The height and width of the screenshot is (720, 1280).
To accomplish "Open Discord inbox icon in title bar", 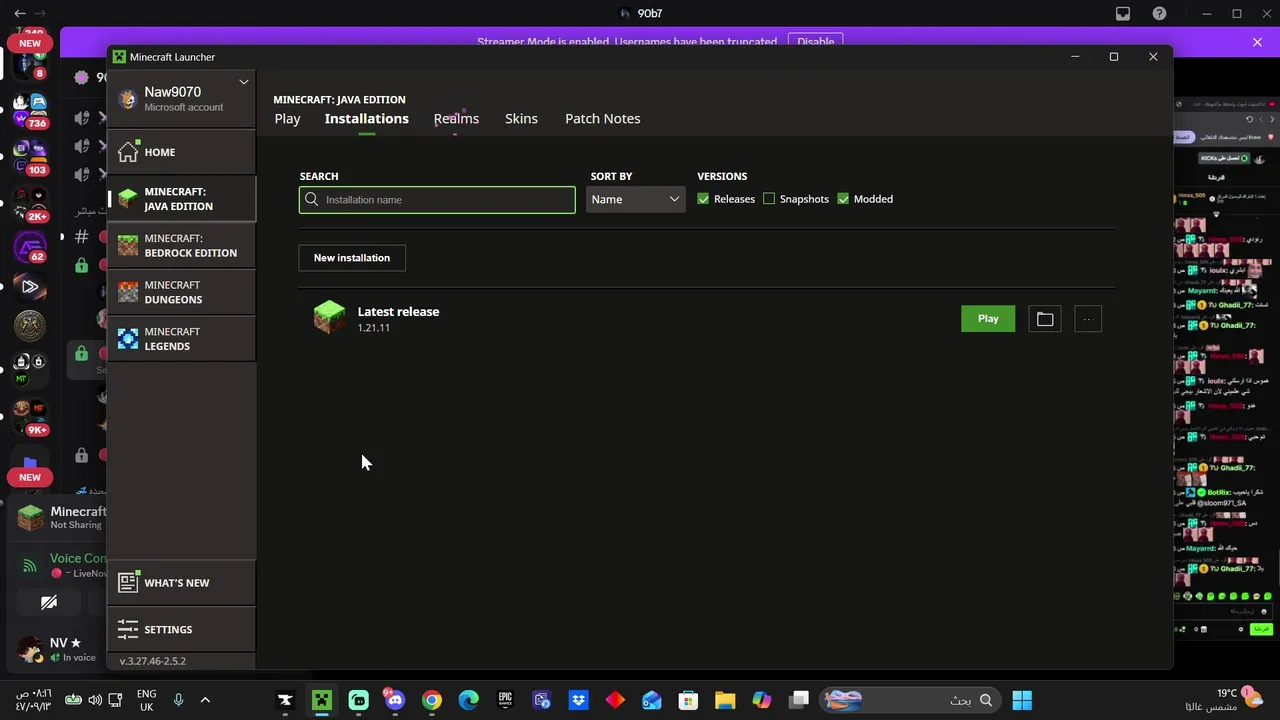I will tap(1123, 14).
